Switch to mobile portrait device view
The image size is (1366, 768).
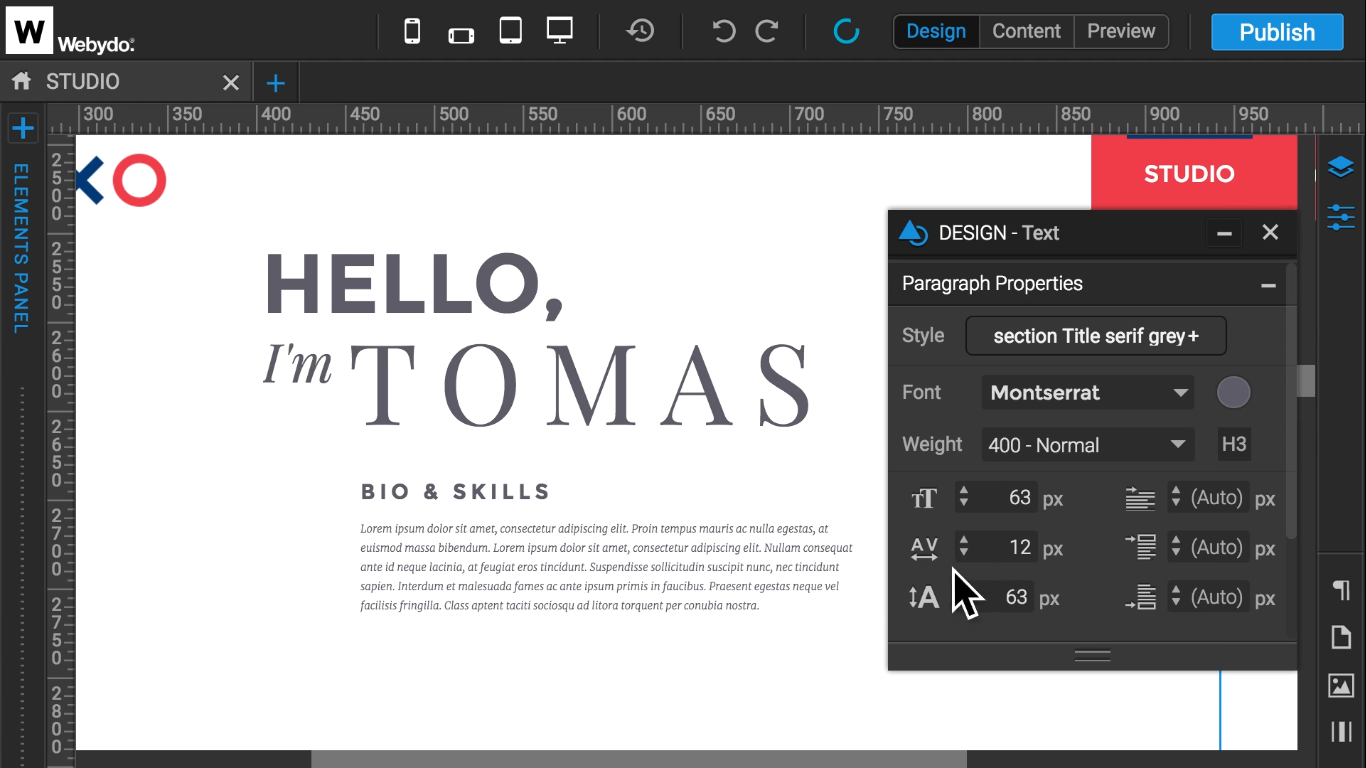coord(412,31)
